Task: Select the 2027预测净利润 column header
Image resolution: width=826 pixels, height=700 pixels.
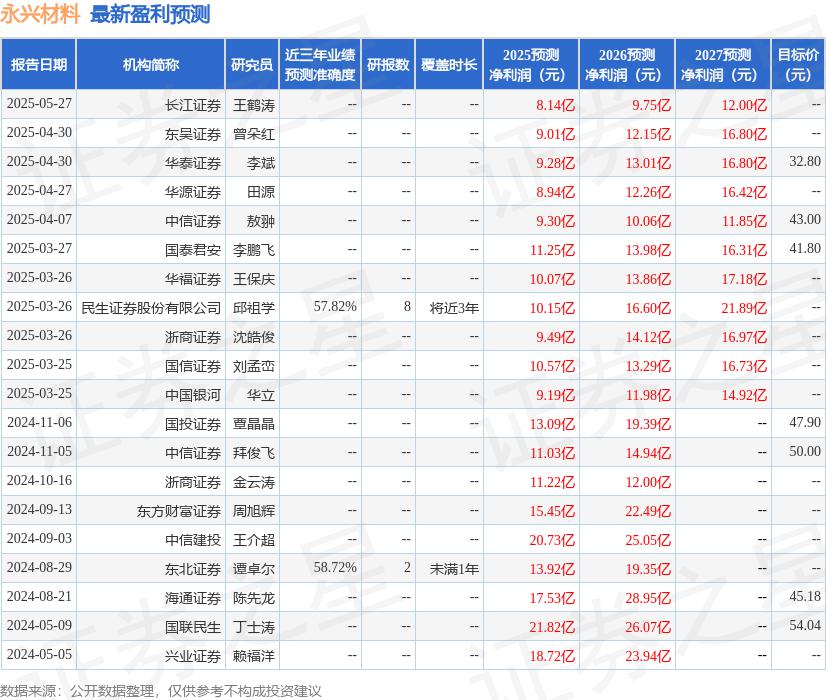Action: coord(723,64)
